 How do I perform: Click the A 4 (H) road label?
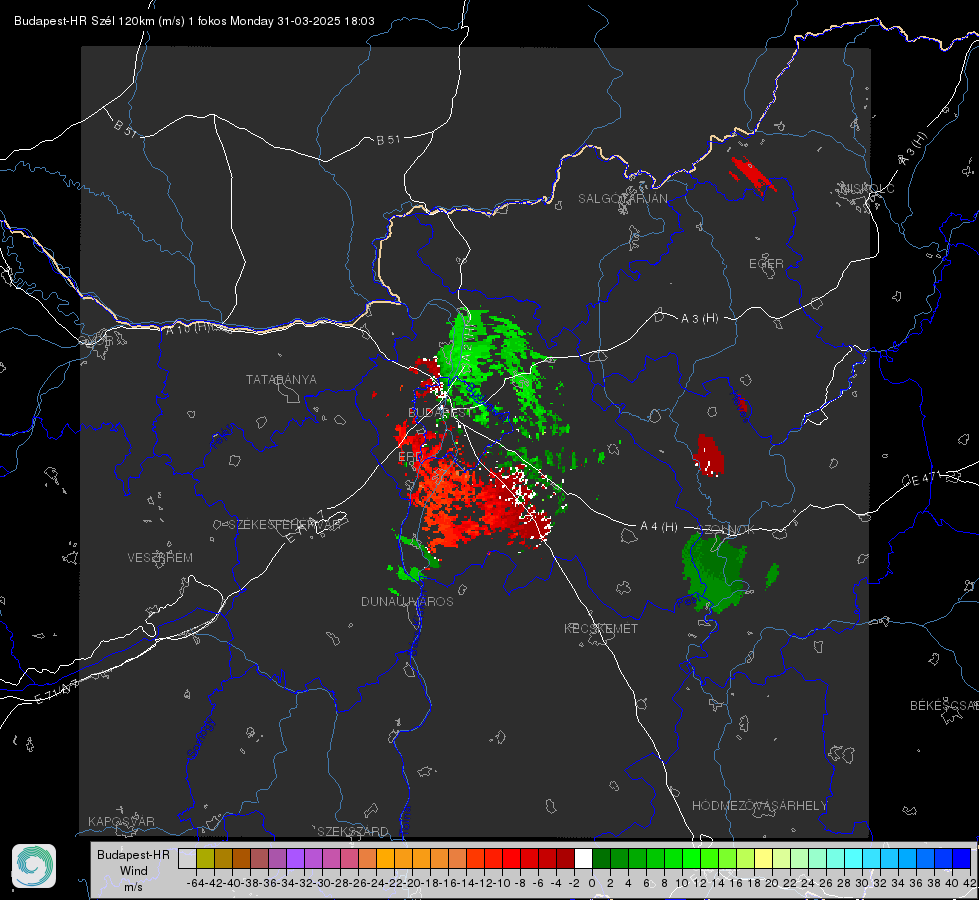tap(659, 527)
